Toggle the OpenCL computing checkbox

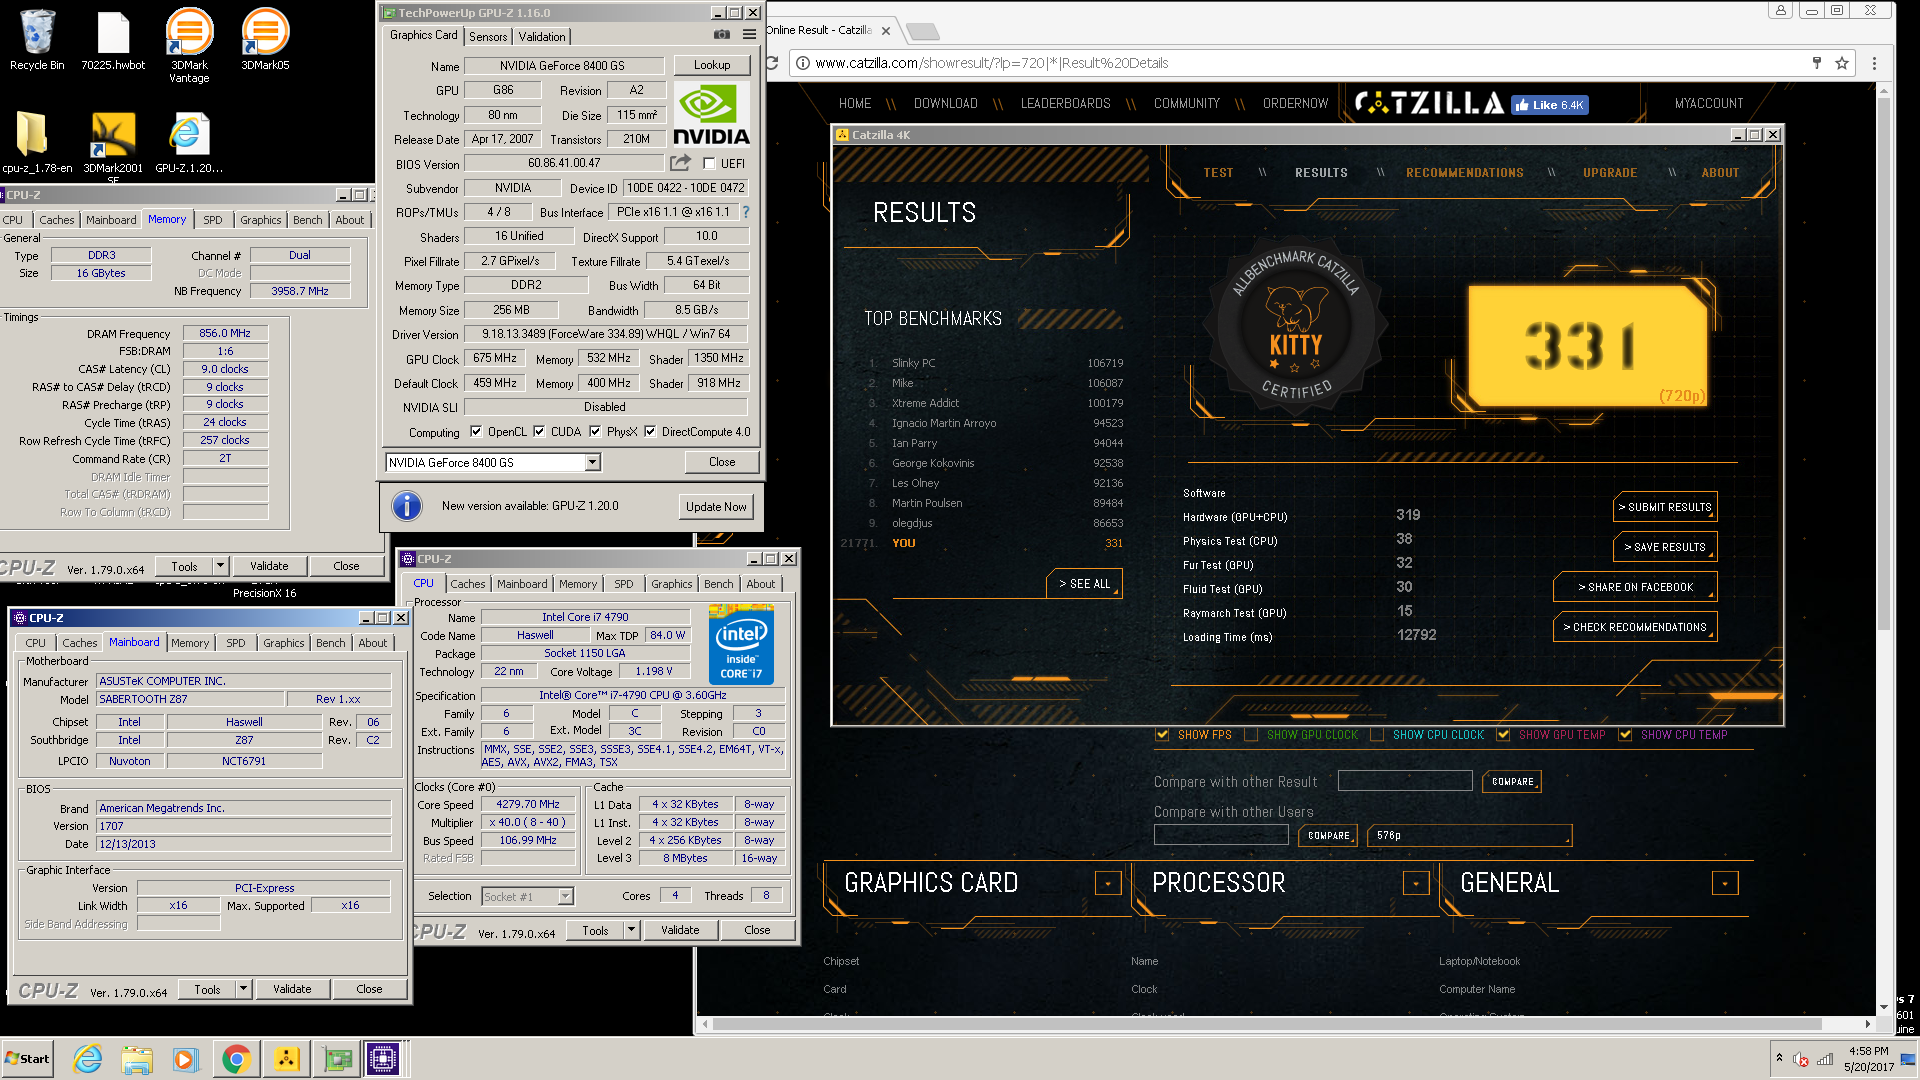point(476,432)
